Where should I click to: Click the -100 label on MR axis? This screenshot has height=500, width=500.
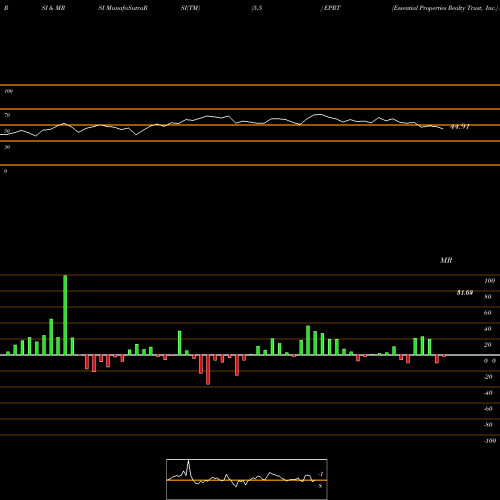coord(490,441)
